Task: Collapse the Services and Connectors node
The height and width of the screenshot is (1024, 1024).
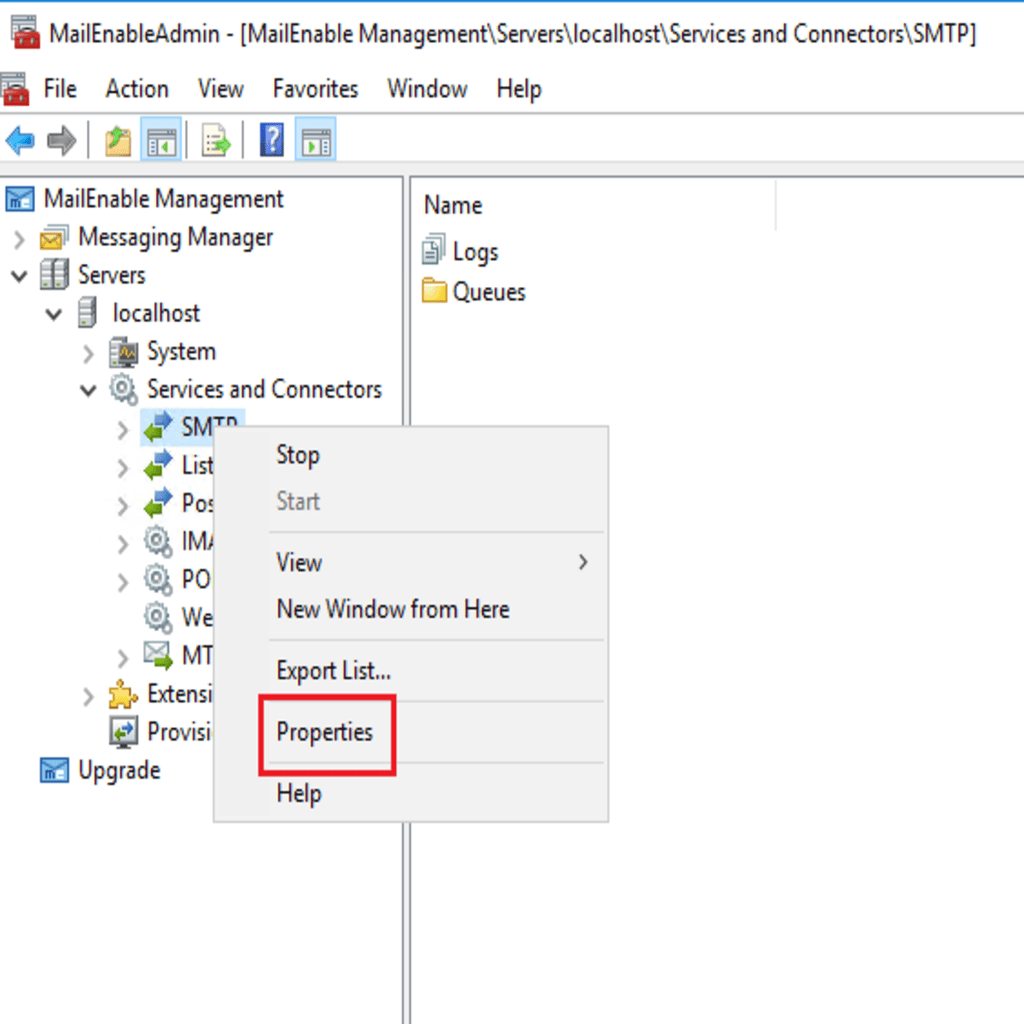Action: click(x=88, y=391)
